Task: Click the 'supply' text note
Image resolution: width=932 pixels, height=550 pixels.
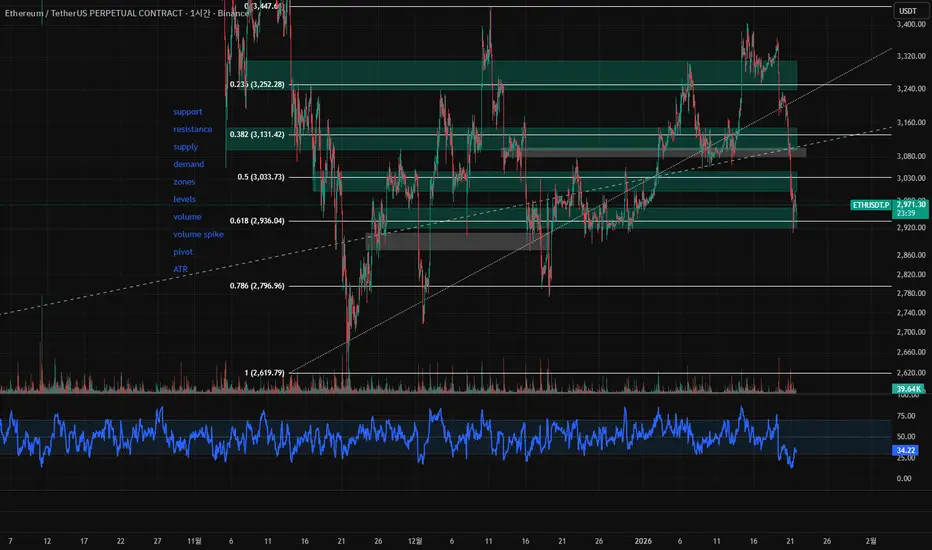Action: click(185, 147)
